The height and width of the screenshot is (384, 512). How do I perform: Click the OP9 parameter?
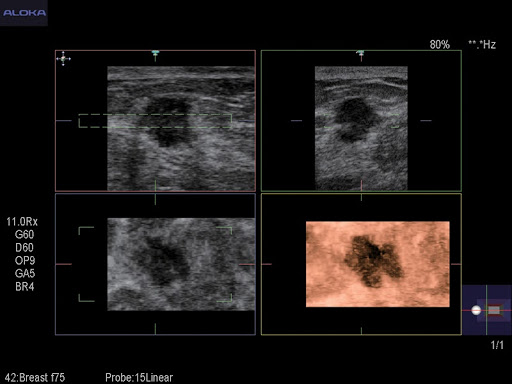tap(25, 261)
